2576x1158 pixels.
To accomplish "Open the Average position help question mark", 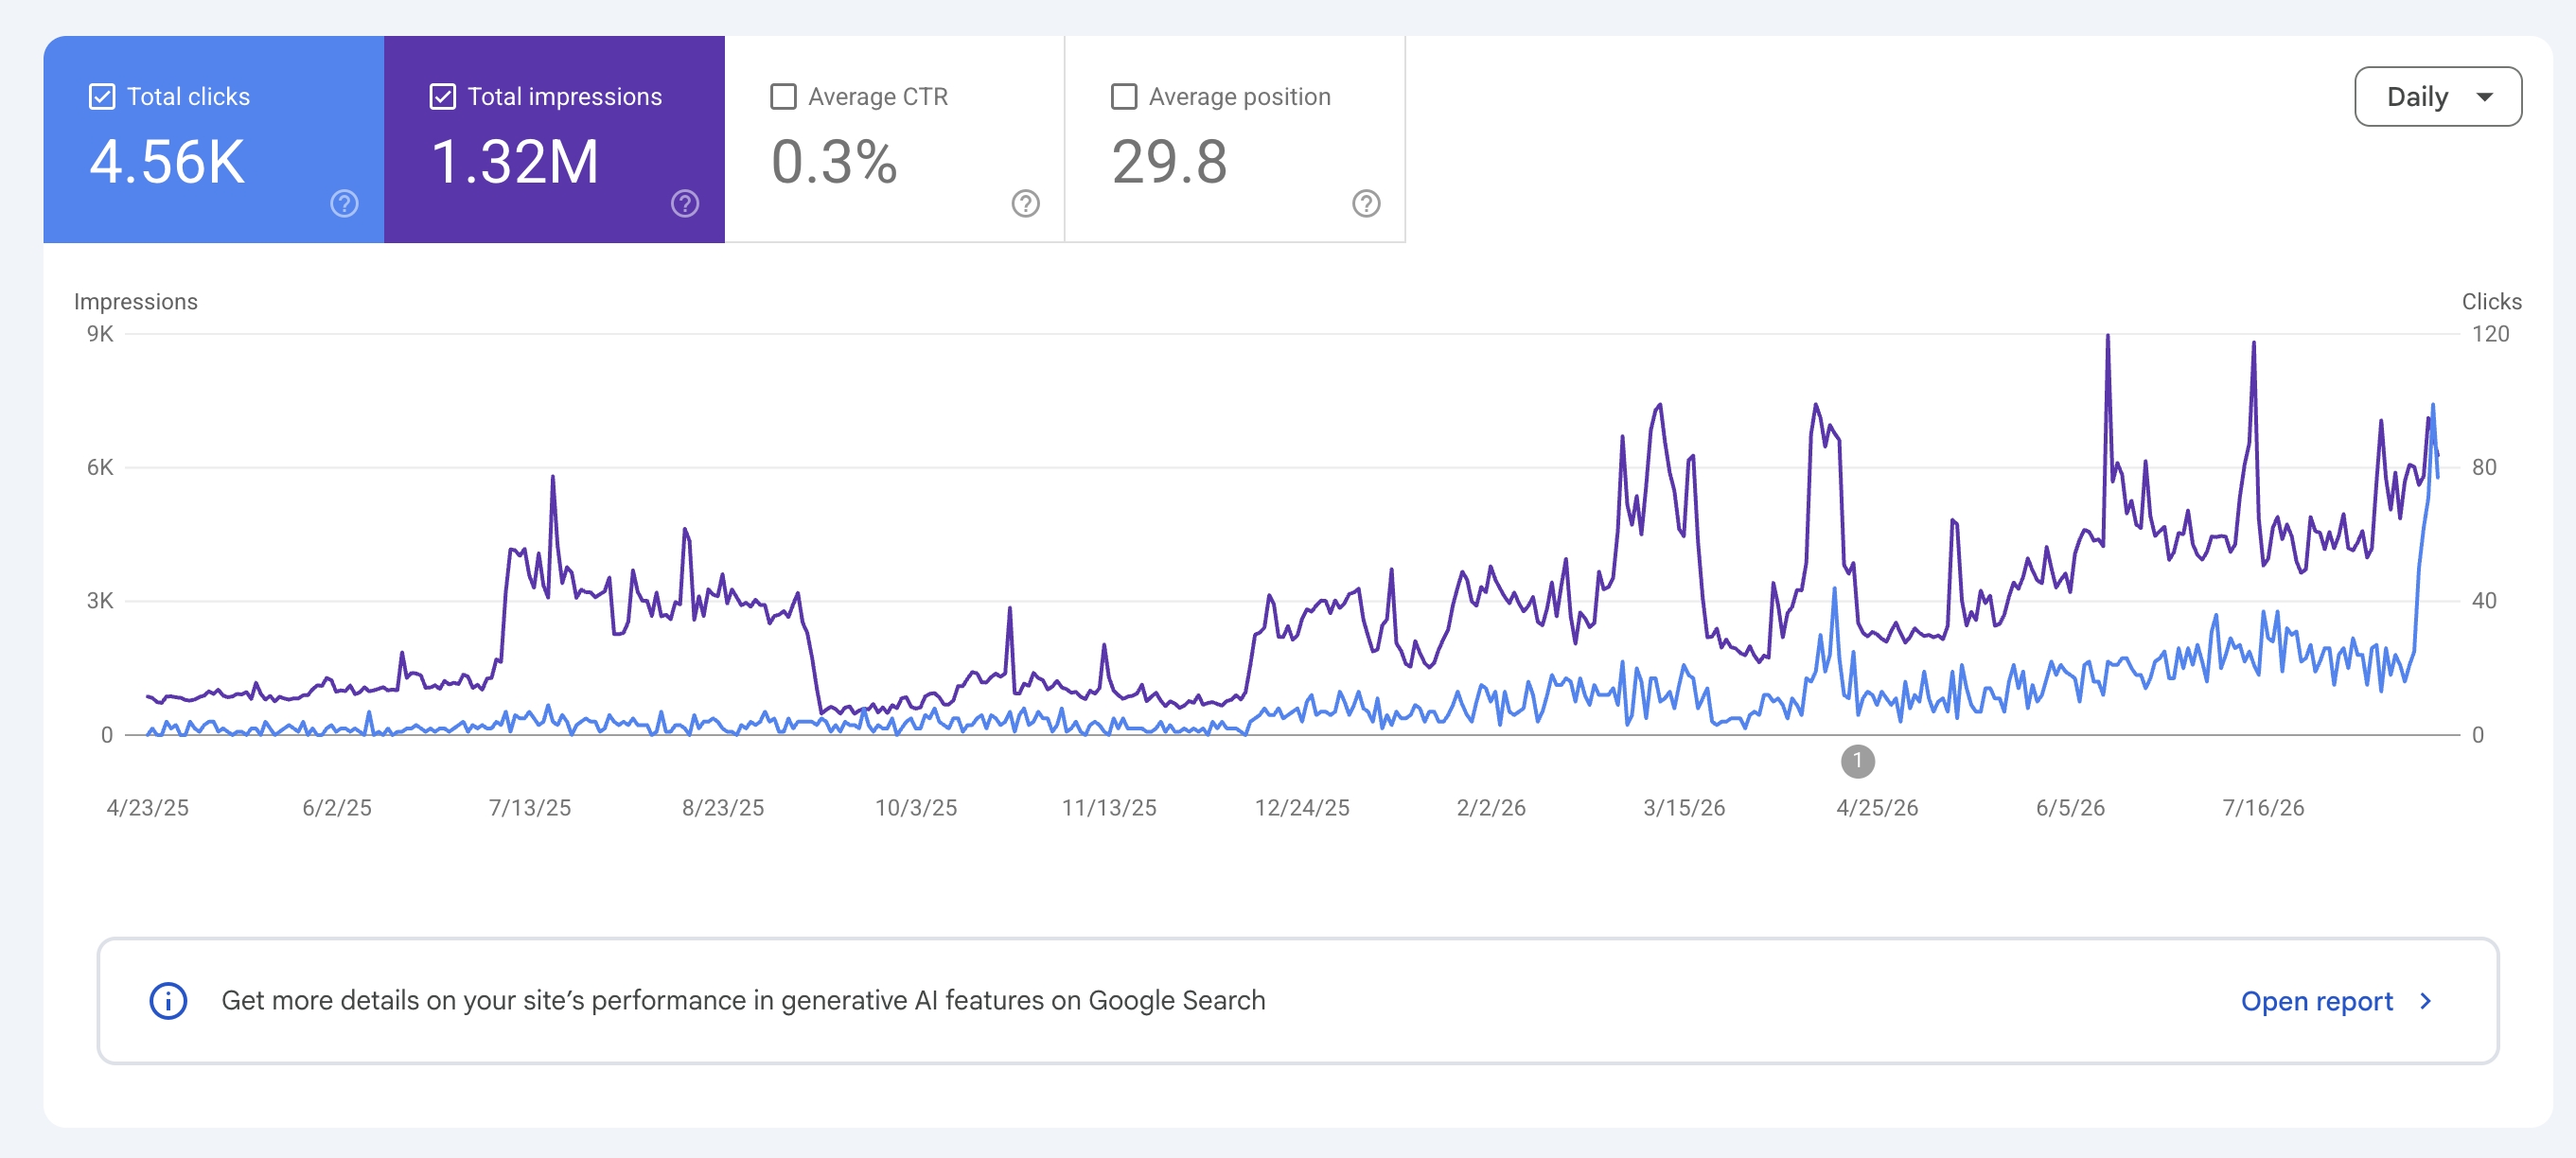I will pos(1366,204).
